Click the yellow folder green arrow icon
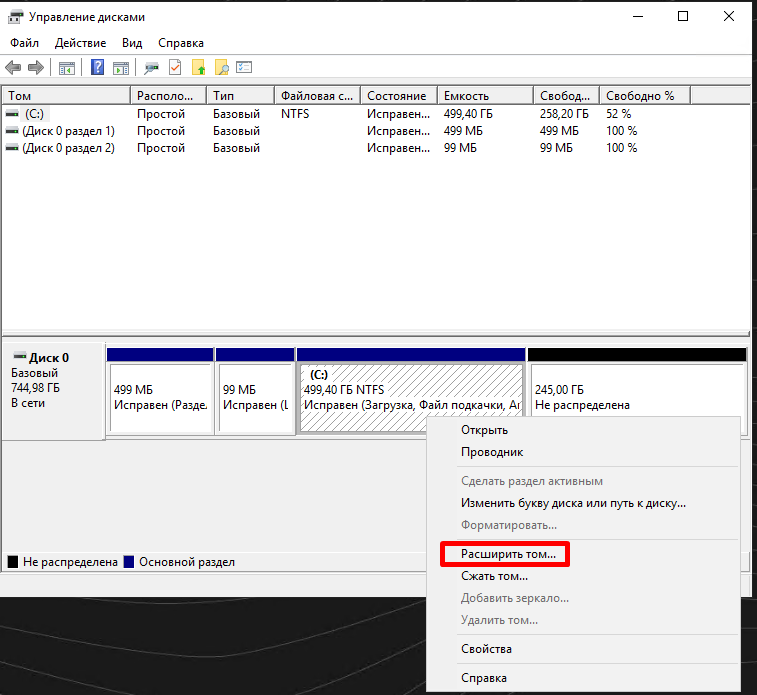 point(198,68)
